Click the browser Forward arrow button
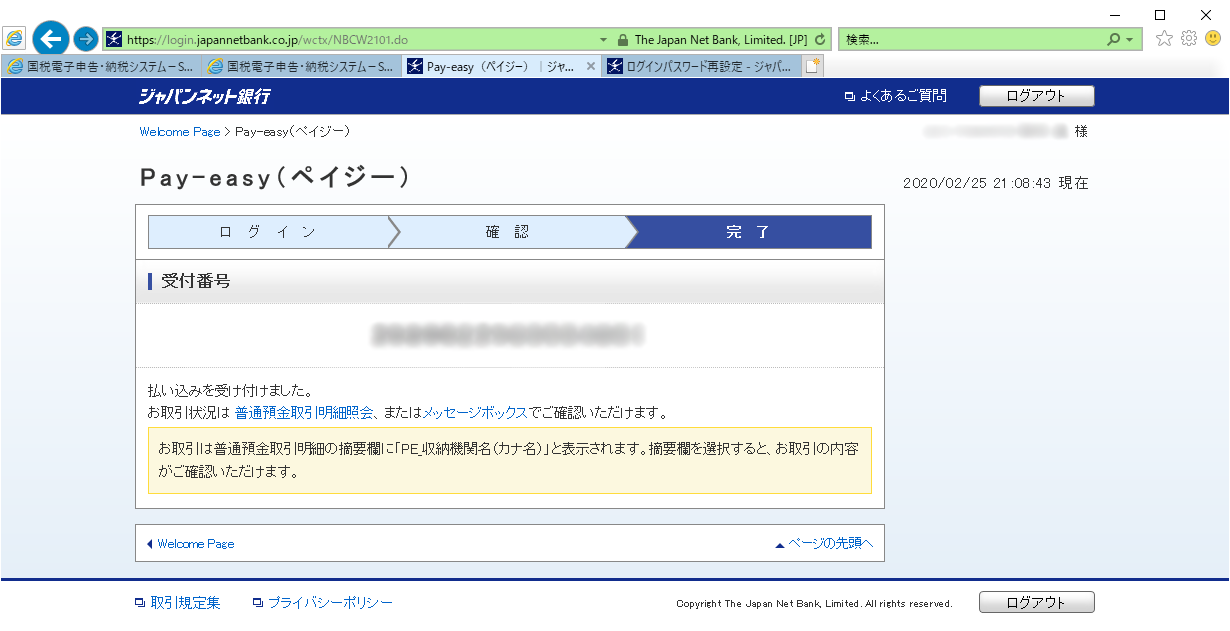The height and width of the screenshot is (631, 1230). [86, 39]
